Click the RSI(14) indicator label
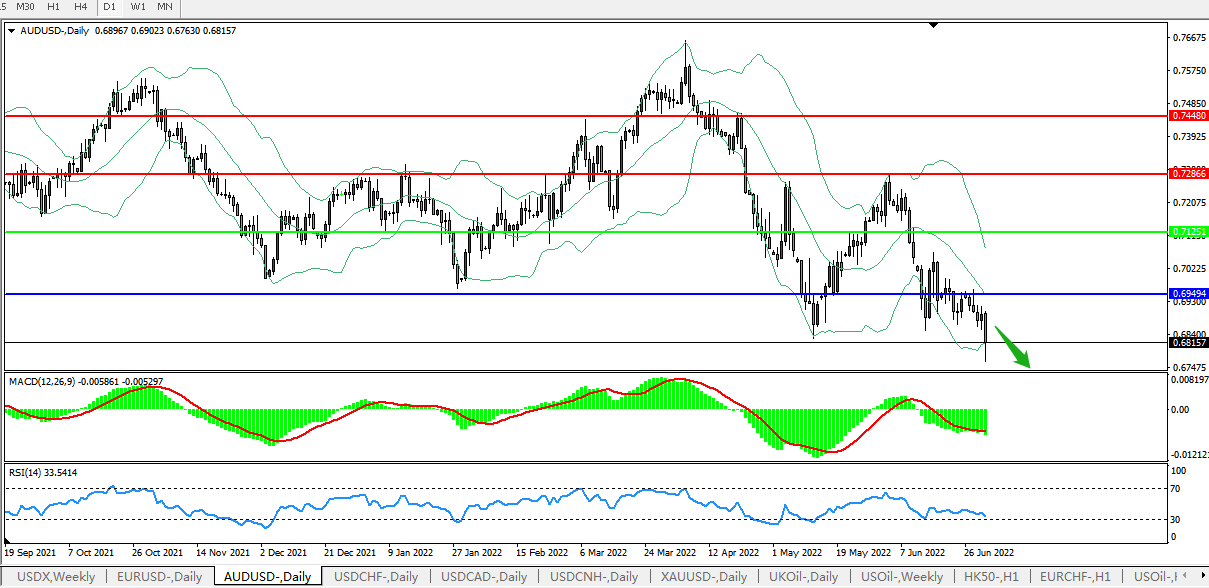Viewport: 1209px width, 588px height. click(x=28, y=472)
